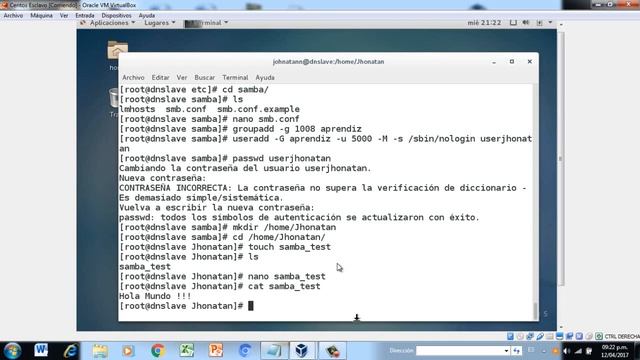Click the VirtualBox video capture indicator
640x360 pixels.
coord(569,336)
